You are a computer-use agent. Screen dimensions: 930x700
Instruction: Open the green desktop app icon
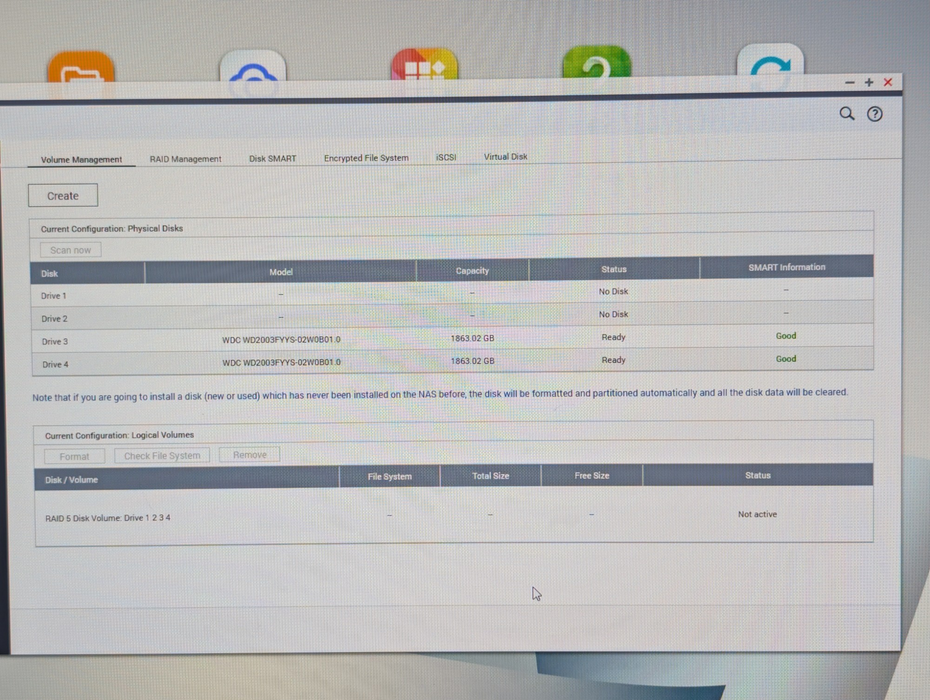(x=597, y=62)
